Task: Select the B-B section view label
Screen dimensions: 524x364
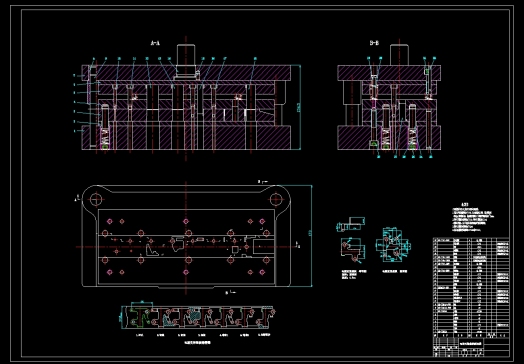Action: point(374,43)
